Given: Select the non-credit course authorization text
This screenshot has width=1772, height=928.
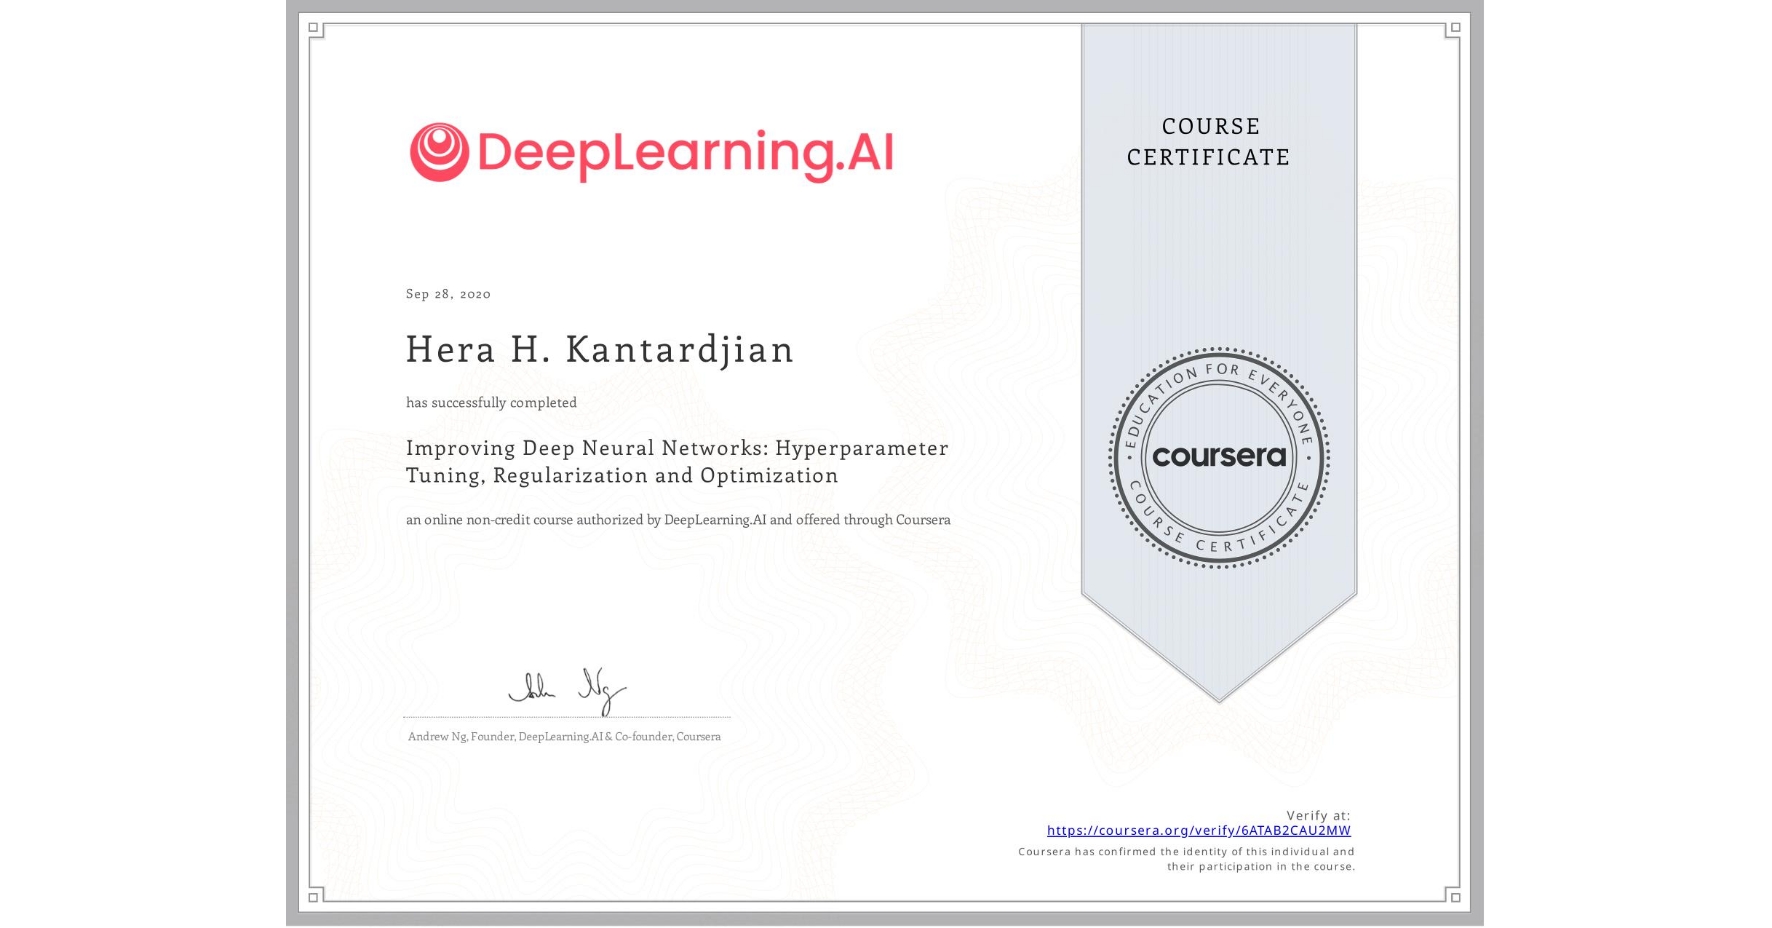Looking at the screenshot, I should tap(678, 520).
